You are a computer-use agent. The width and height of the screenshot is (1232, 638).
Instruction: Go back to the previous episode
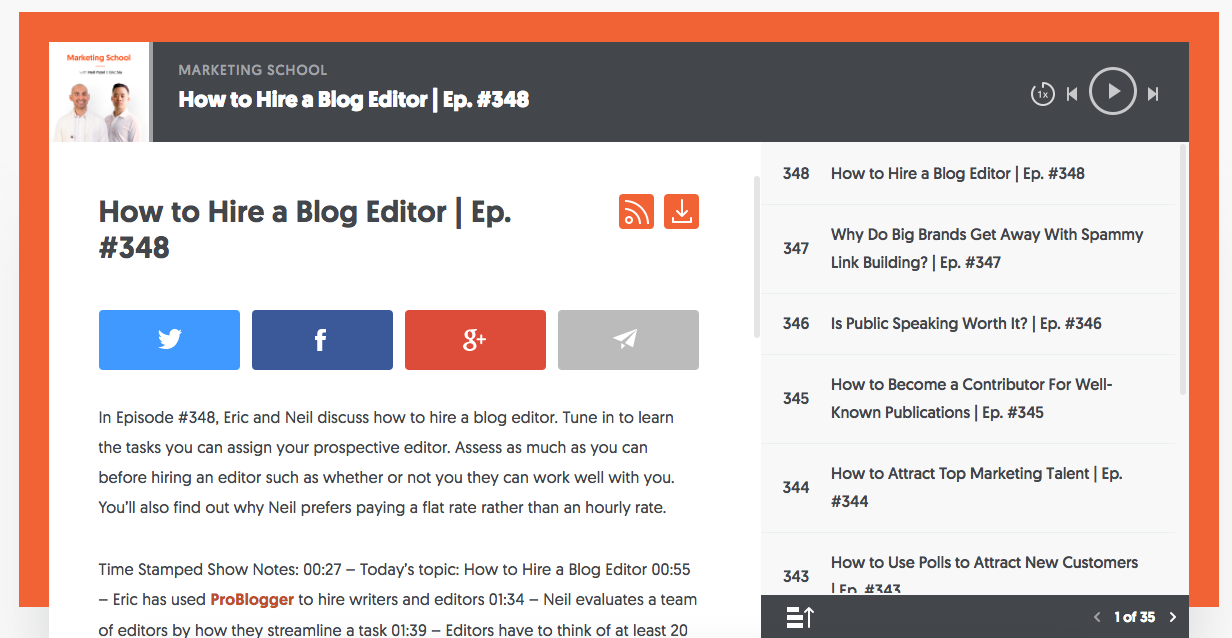pyautogui.click(x=1071, y=94)
